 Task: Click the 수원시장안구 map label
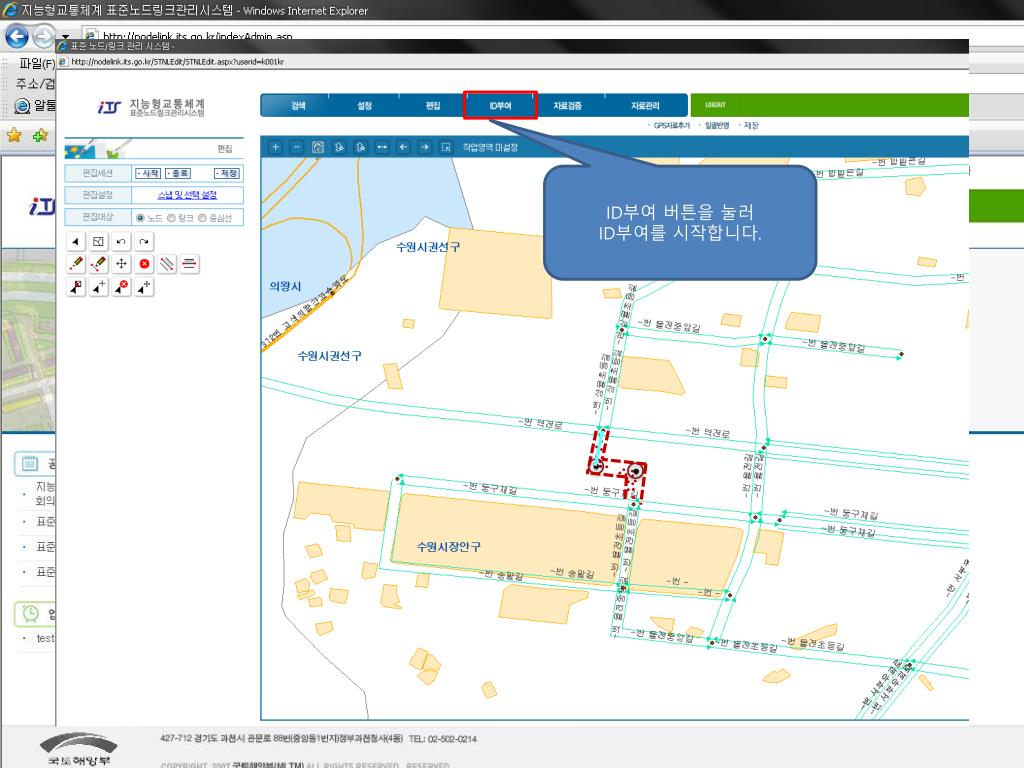click(x=449, y=547)
